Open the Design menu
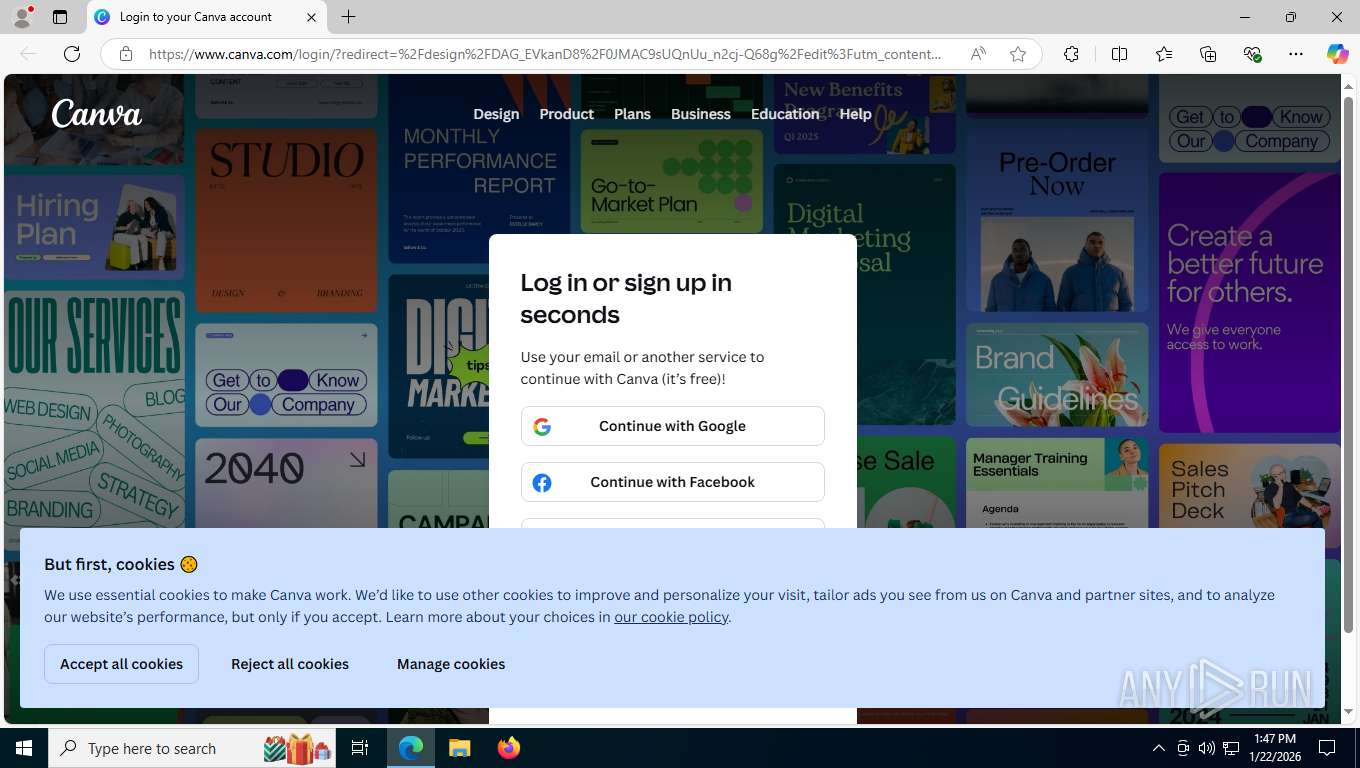1360x768 pixels. point(496,114)
